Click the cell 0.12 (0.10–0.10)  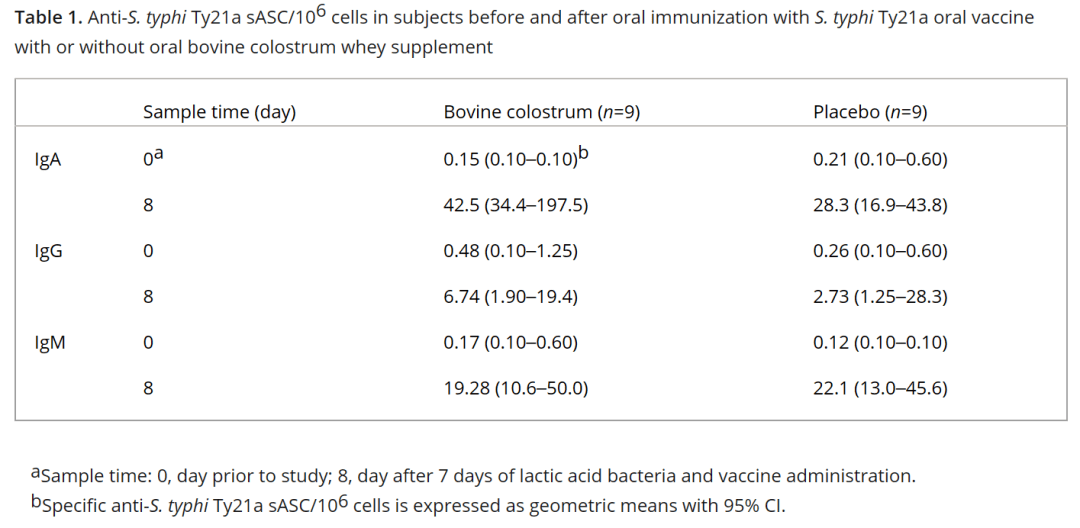coord(880,342)
